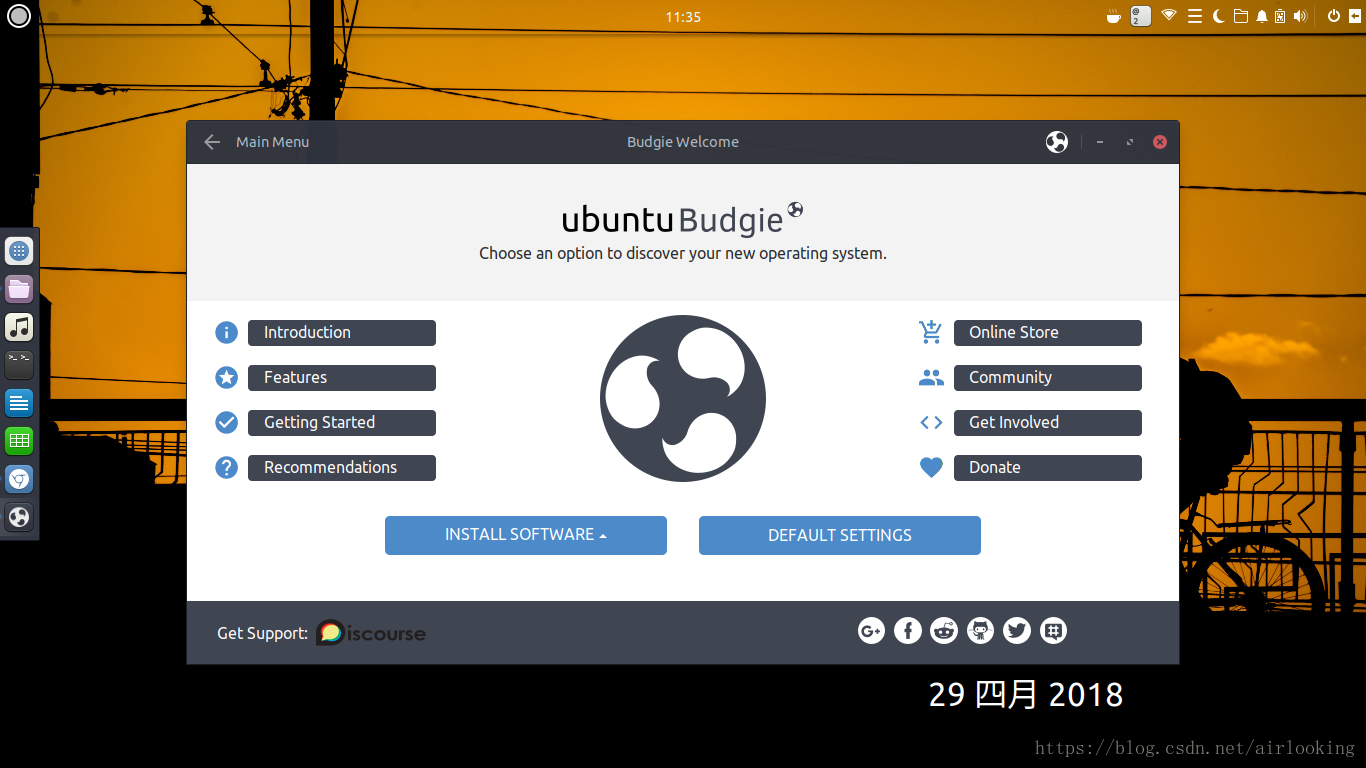The width and height of the screenshot is (1366, 768).
Task: Open the Google+ social link
Action: point(871,631)
